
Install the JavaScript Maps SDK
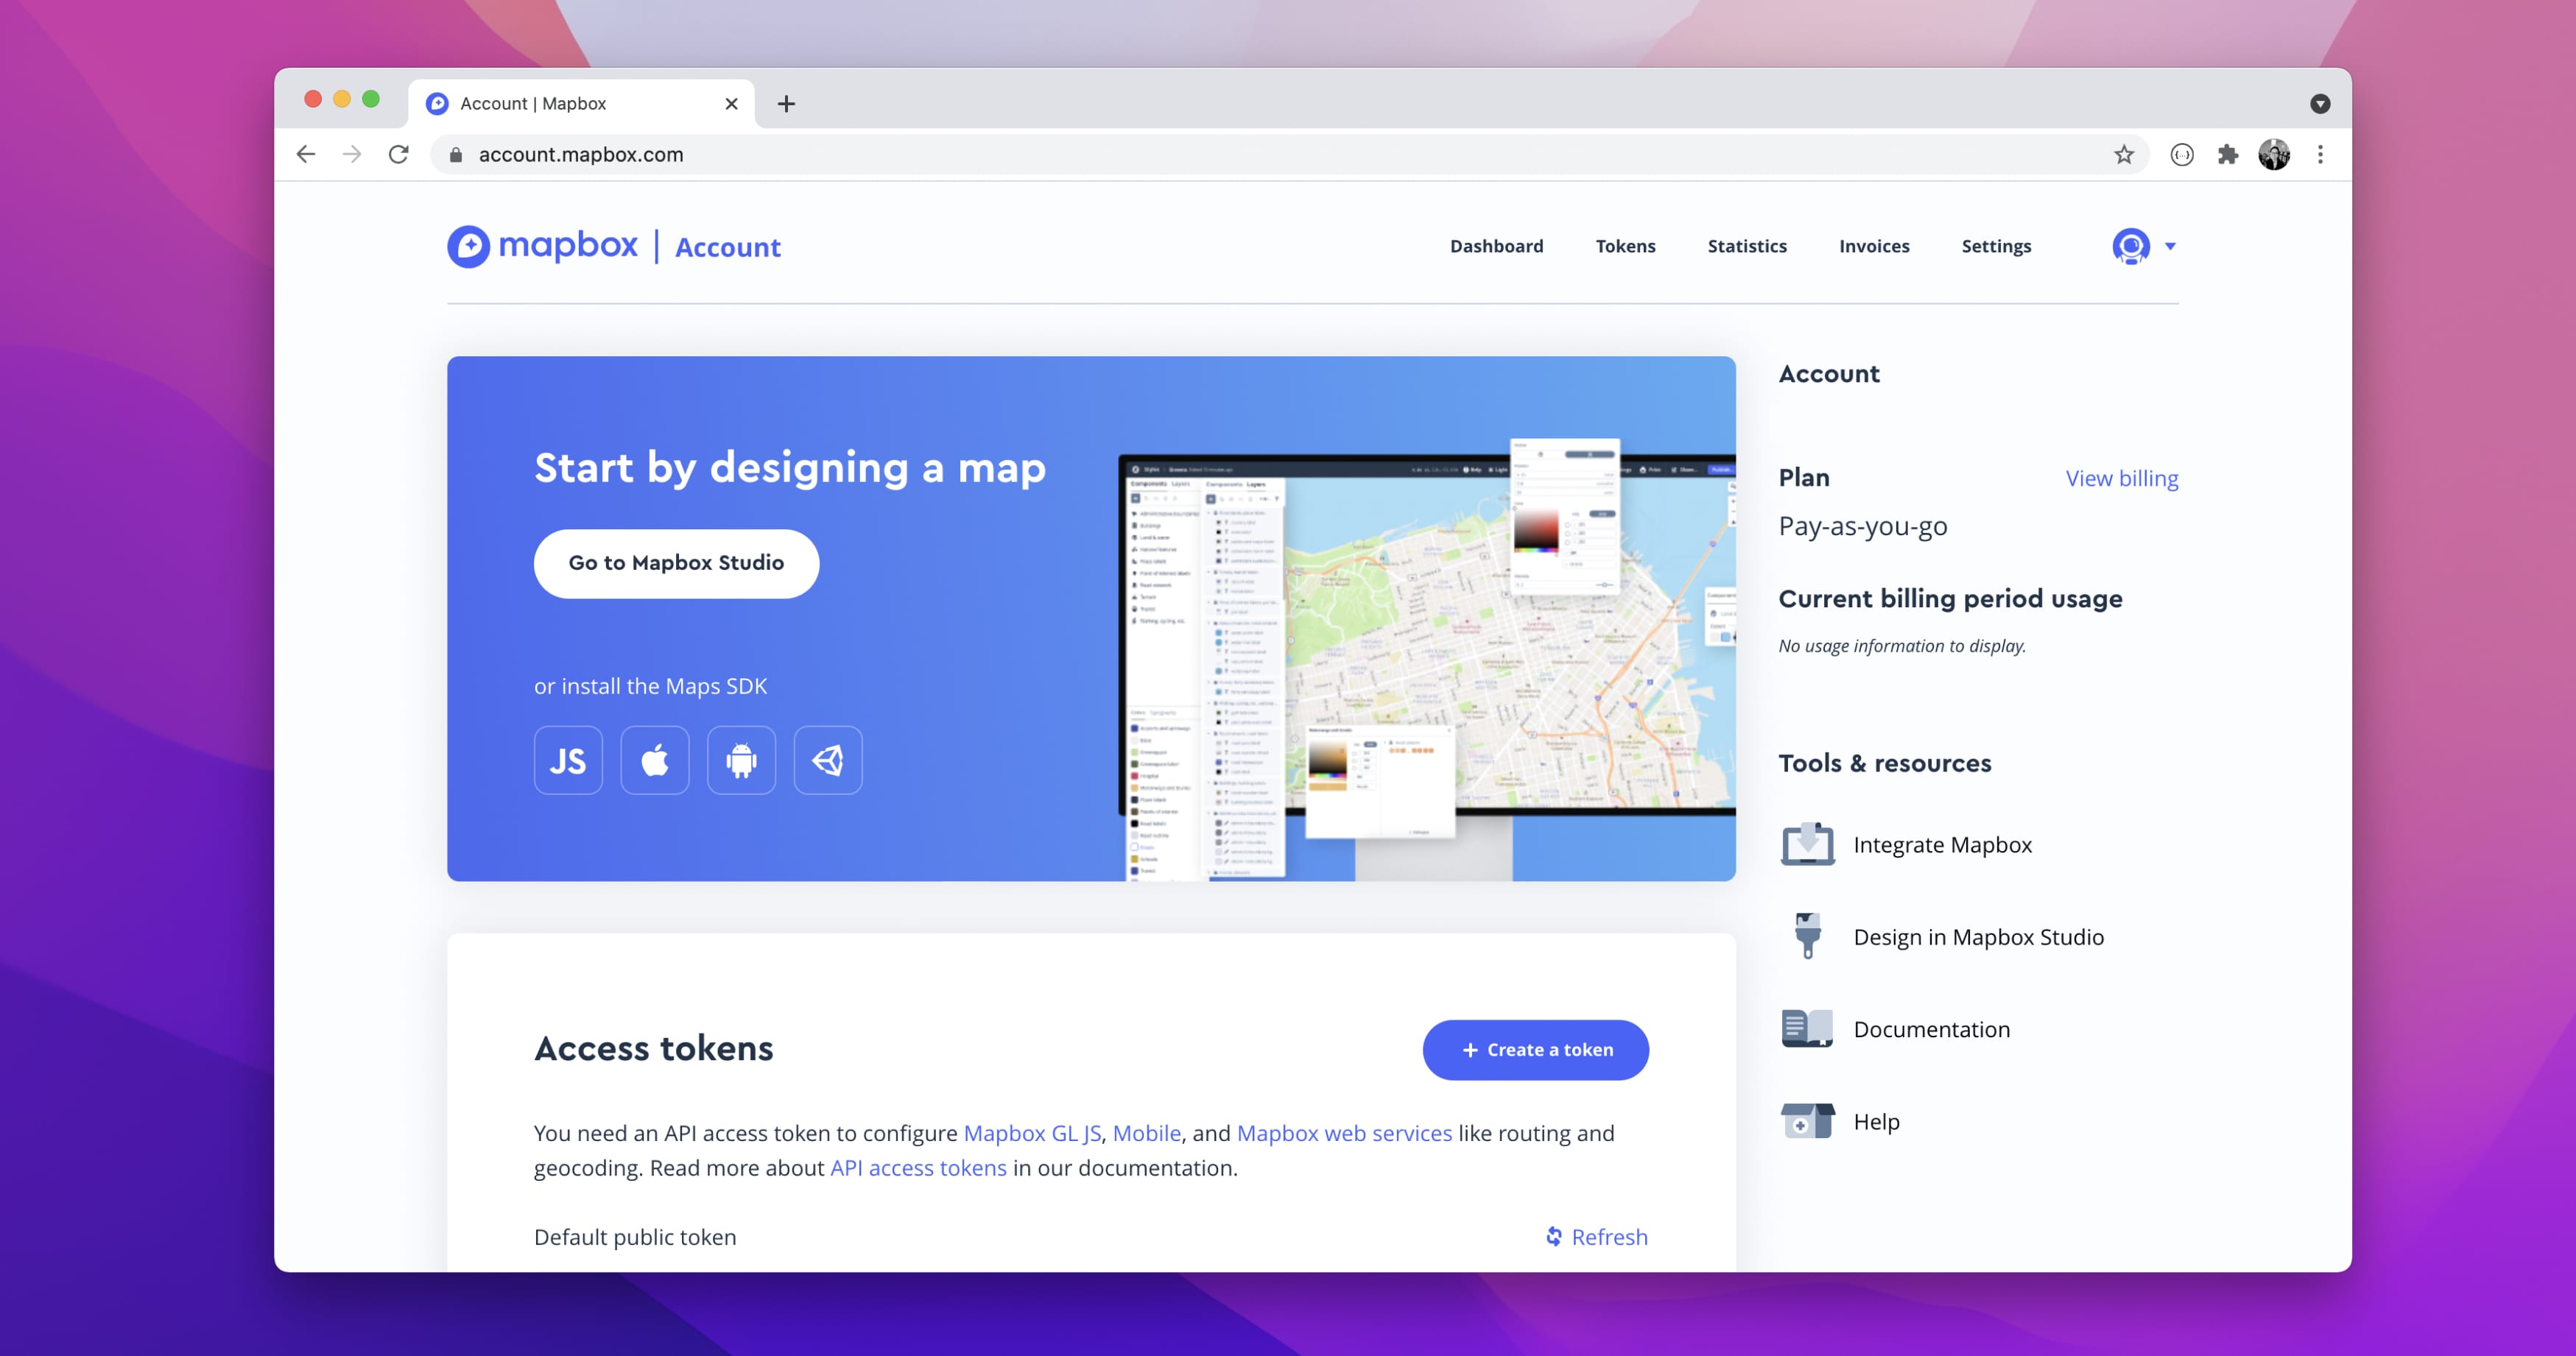[568, 760]
